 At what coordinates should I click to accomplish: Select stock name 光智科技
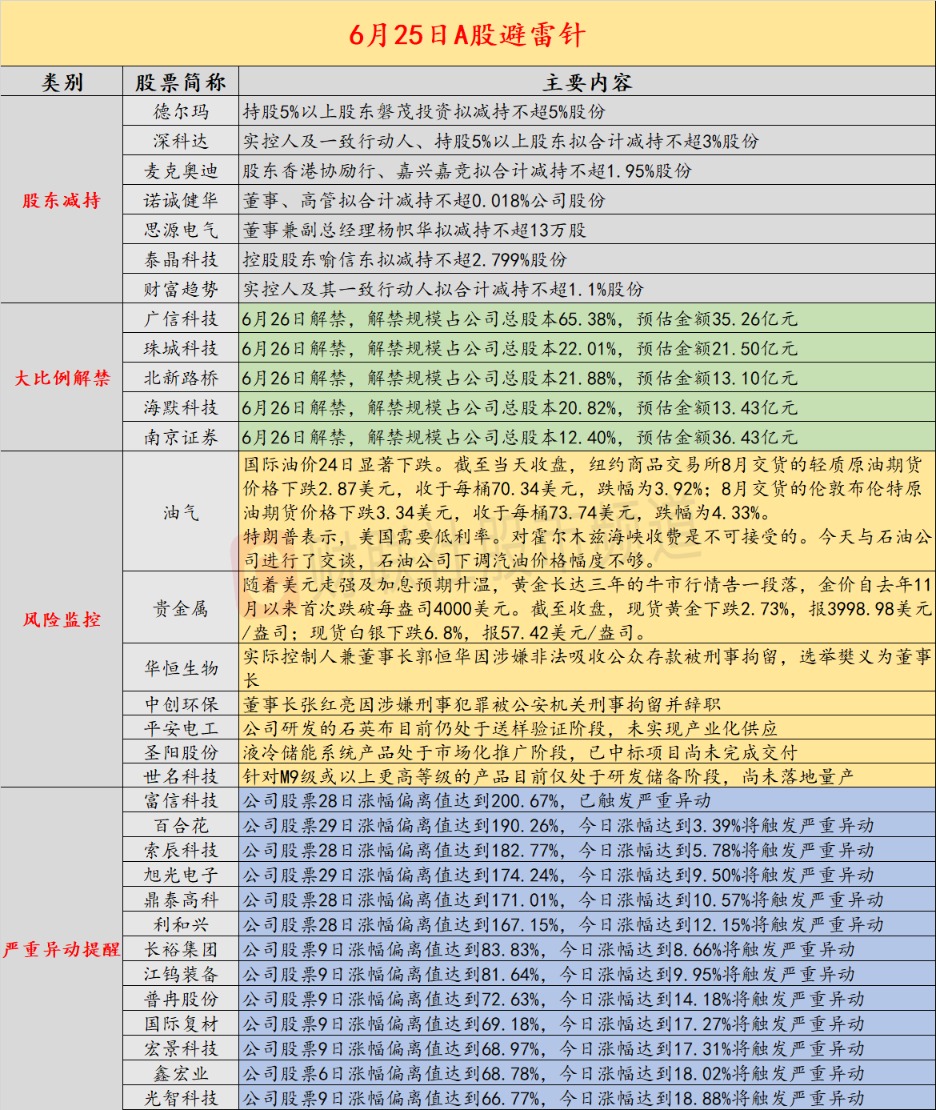(181, 1098)
